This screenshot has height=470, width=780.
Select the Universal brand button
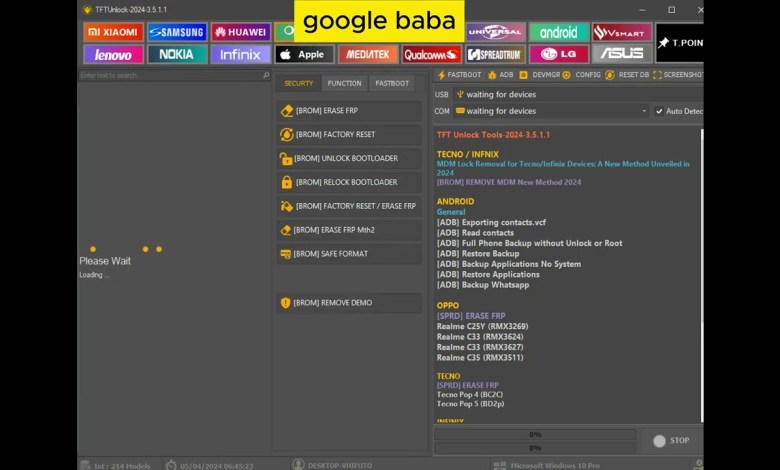tap(495, 32)
